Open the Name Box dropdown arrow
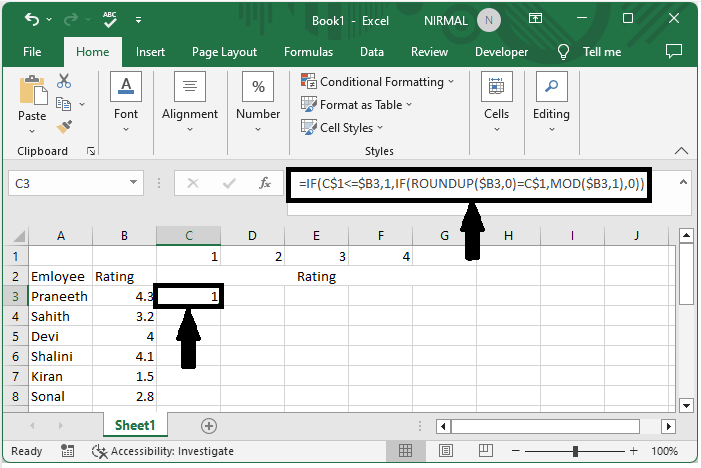The width and height of the screenshot is (701, 468). tap(134, 183)
